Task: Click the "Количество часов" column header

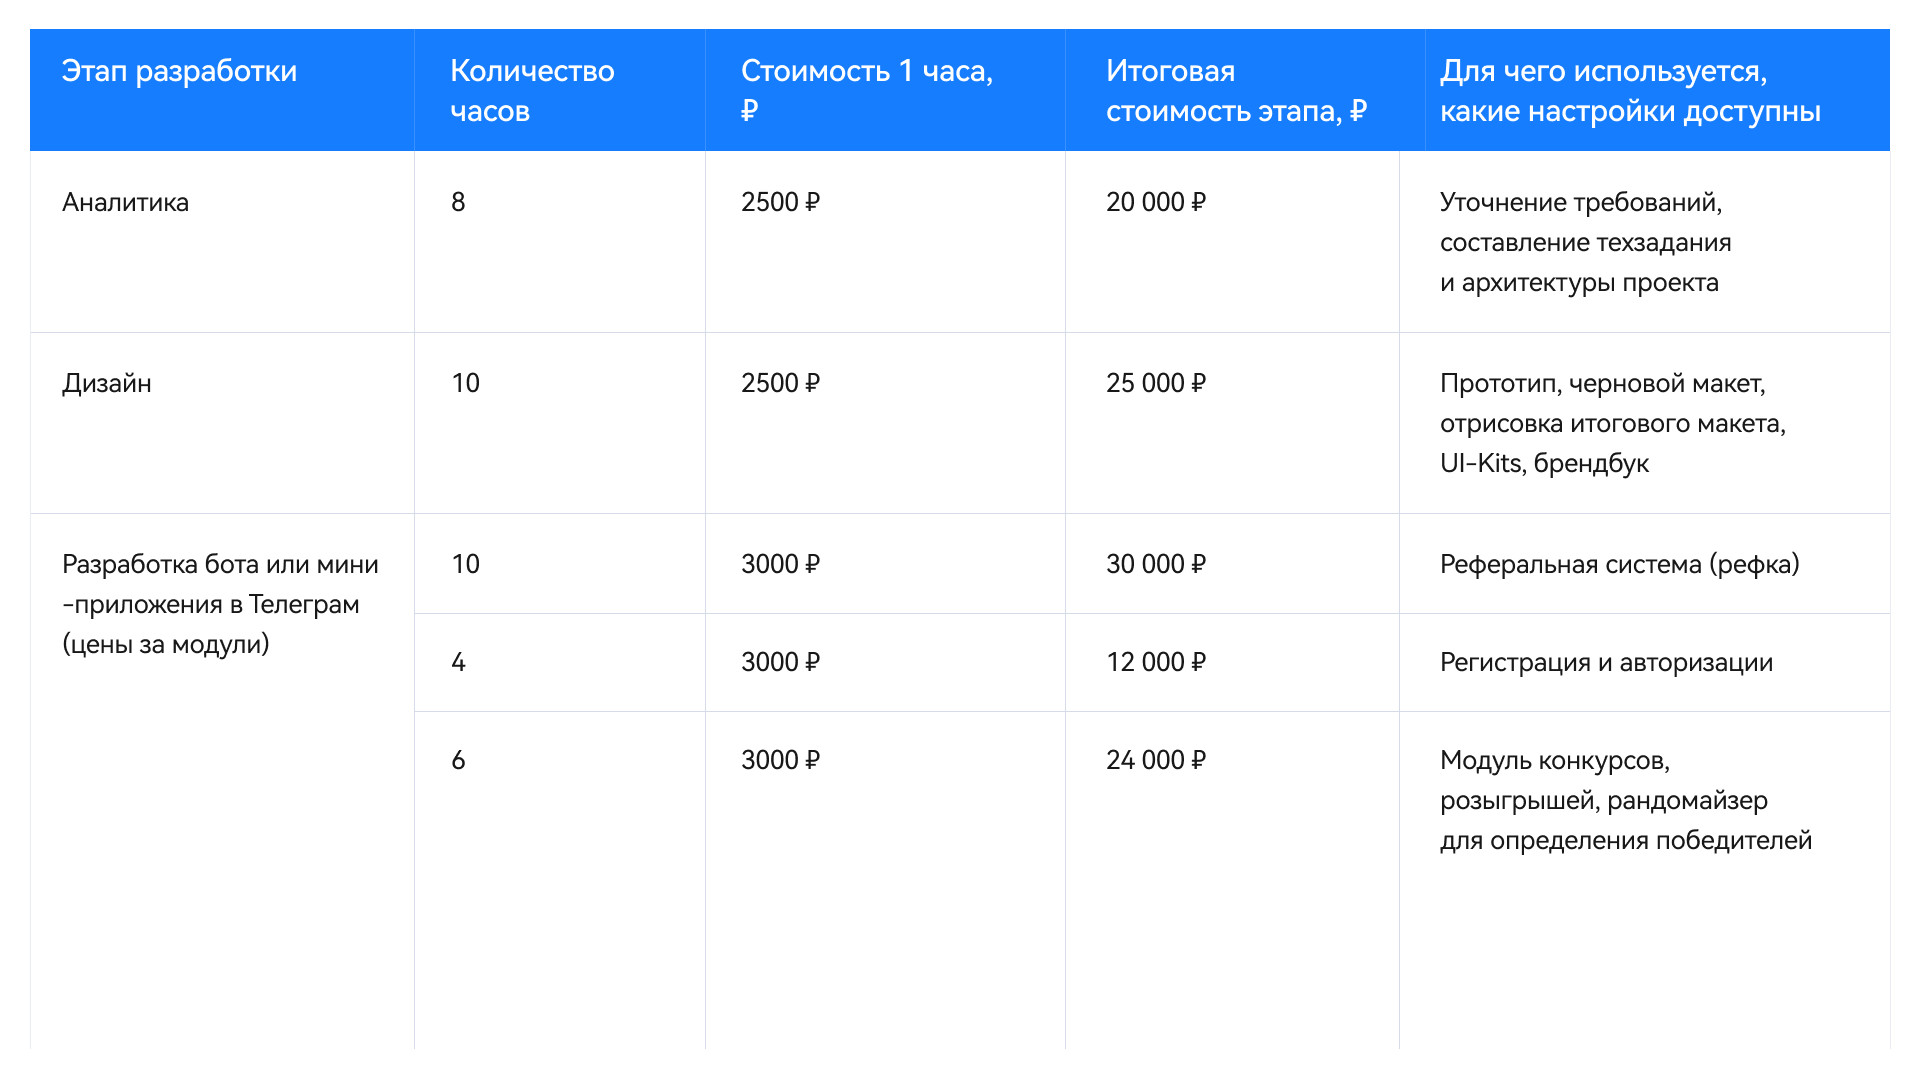Action: (532, 90)
